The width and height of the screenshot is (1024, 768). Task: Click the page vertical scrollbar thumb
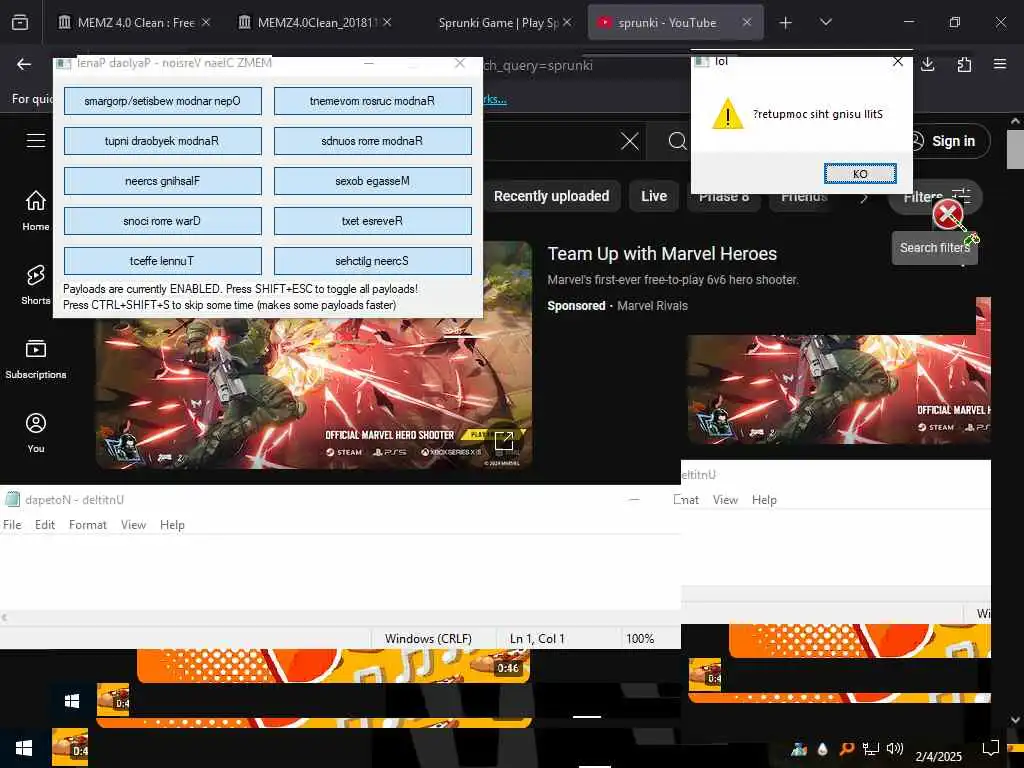pos(1015,149)
